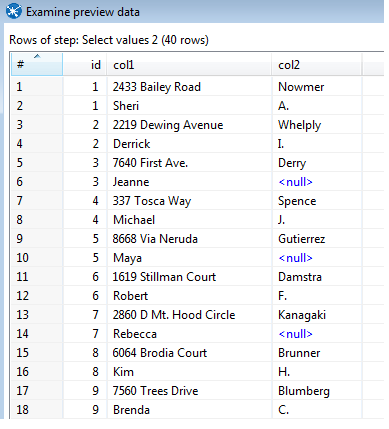Select row number 10 cell
Viewport: 389px width, 429px height.
point(37,258)
